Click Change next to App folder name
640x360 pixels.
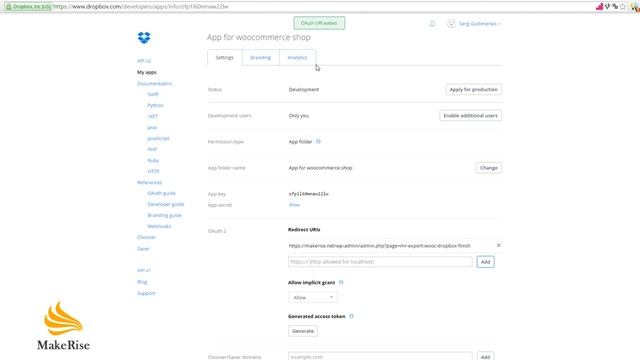(489, 168)
